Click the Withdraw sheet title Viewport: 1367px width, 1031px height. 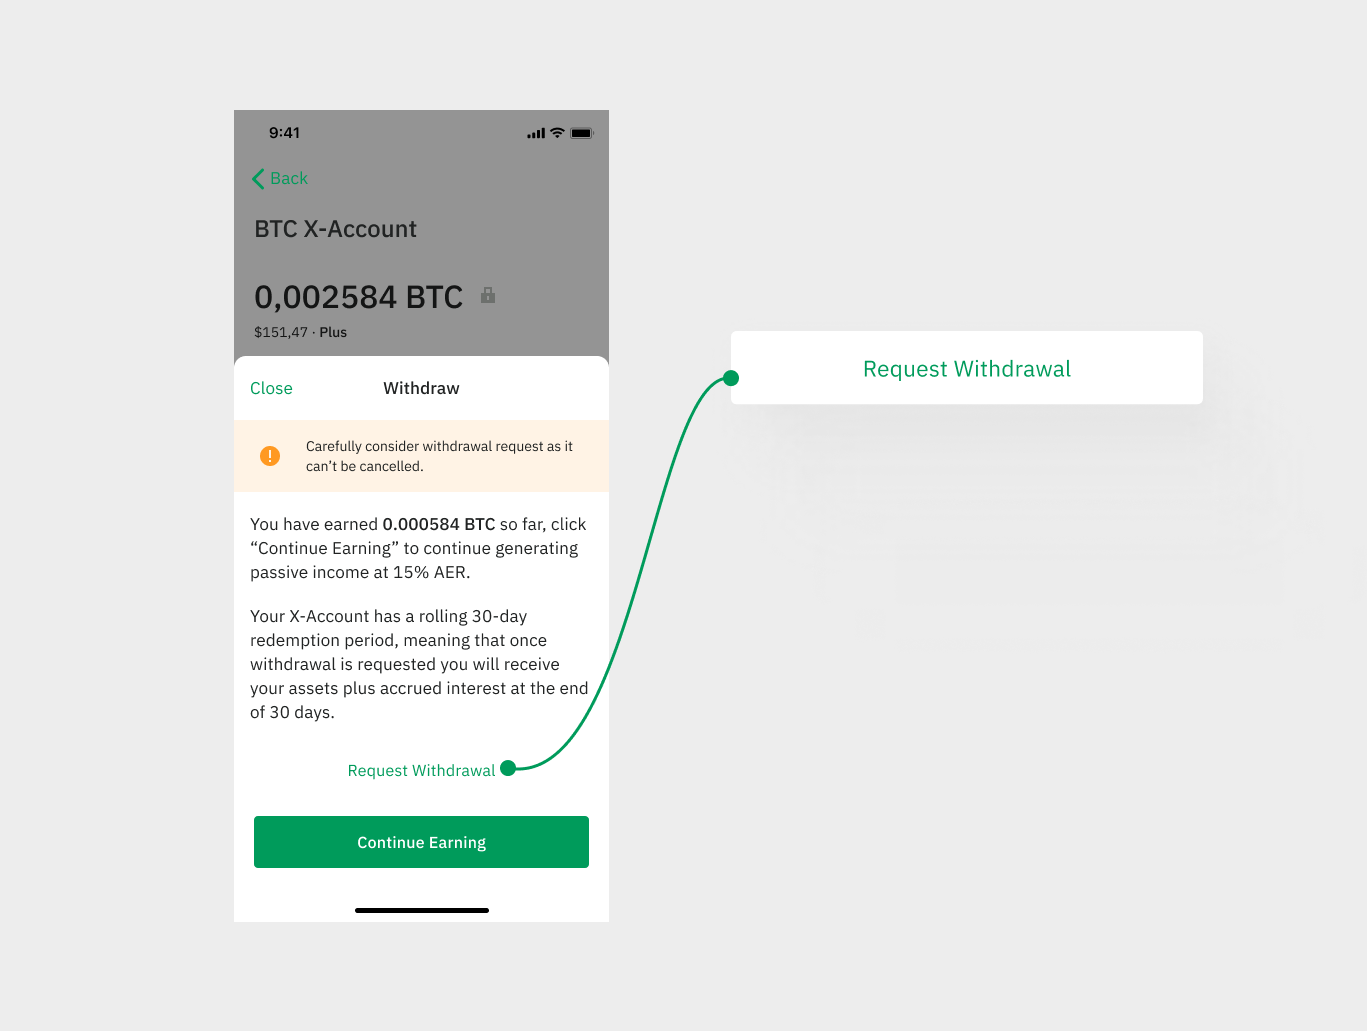[x=421, y=388]
